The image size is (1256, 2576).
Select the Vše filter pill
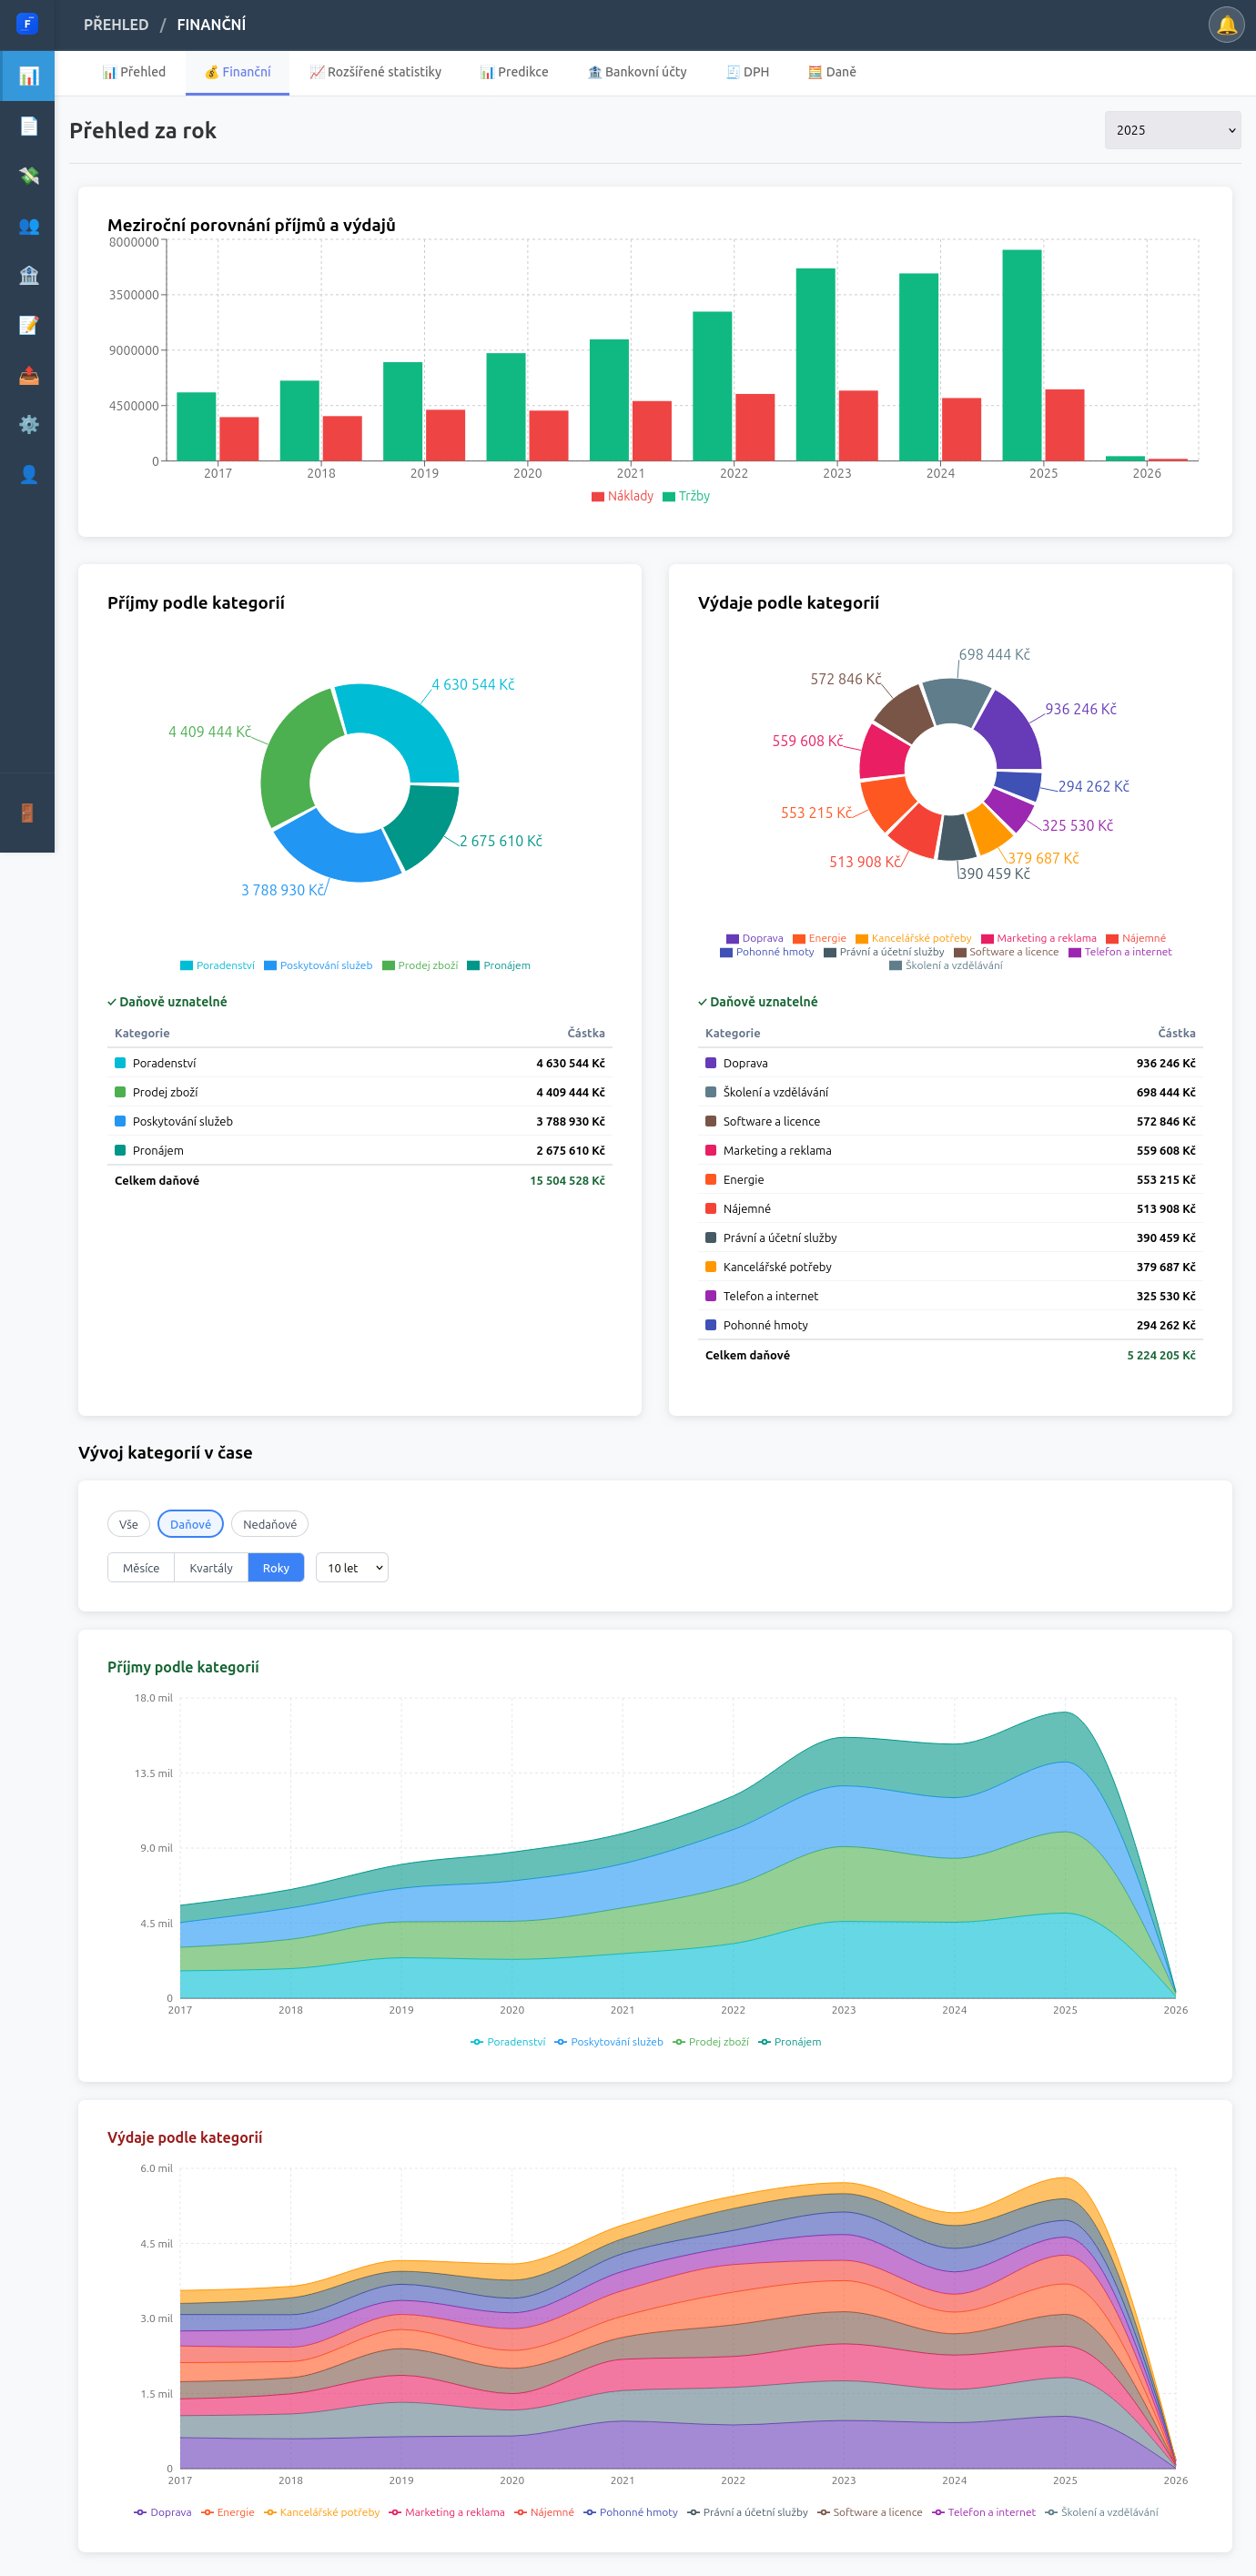pyautogui.click(x=128, y=1524)
